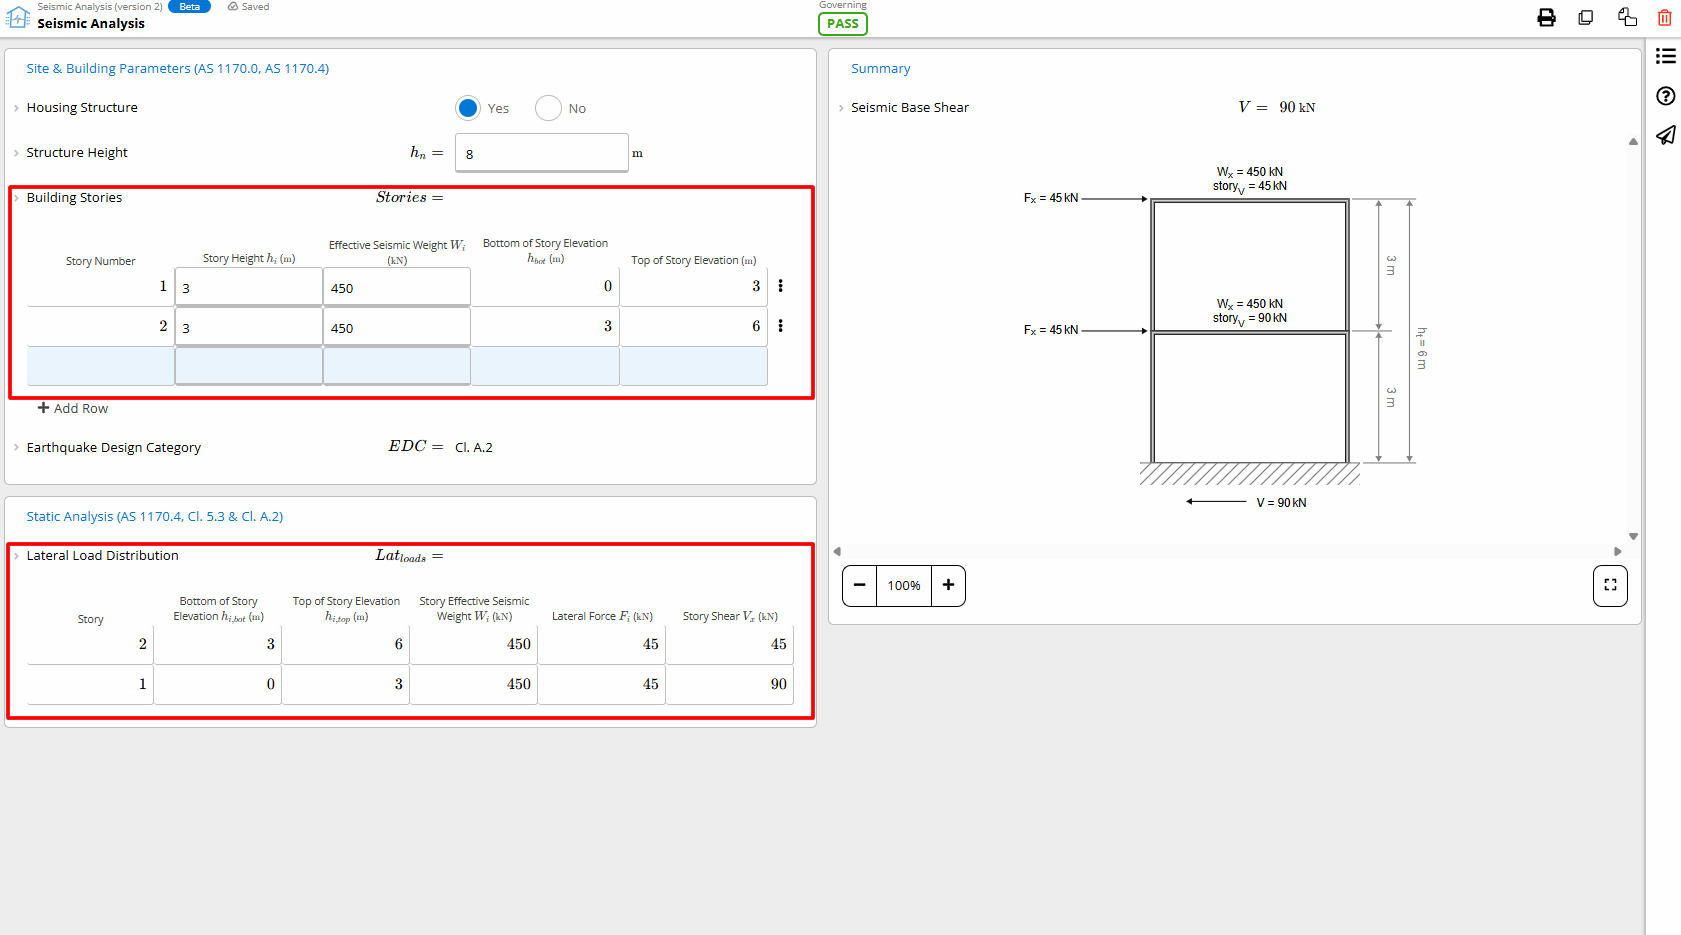Open the Static Analysis AS 1170.4 section header
The width and height of the screenshot is (1681, 935).
click(x=155, y=516)
